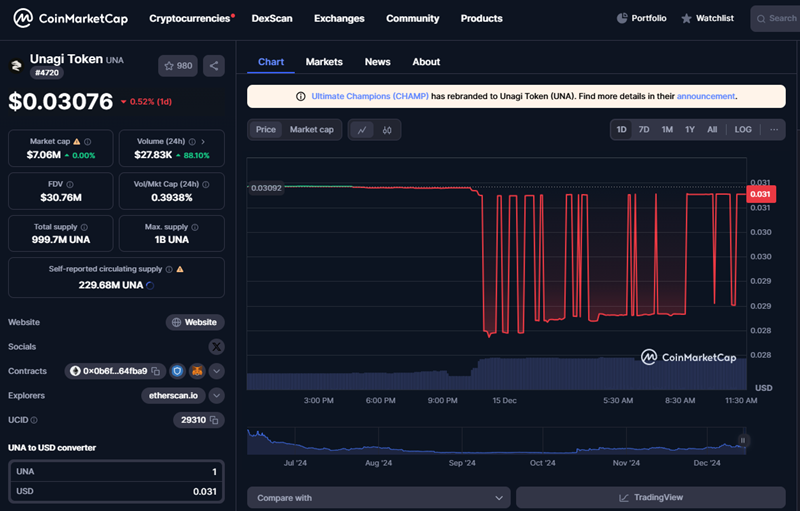This screenshot has height=511, width=800.
Task: Click the range navigator handle
Action: click(x=743, y=441)
